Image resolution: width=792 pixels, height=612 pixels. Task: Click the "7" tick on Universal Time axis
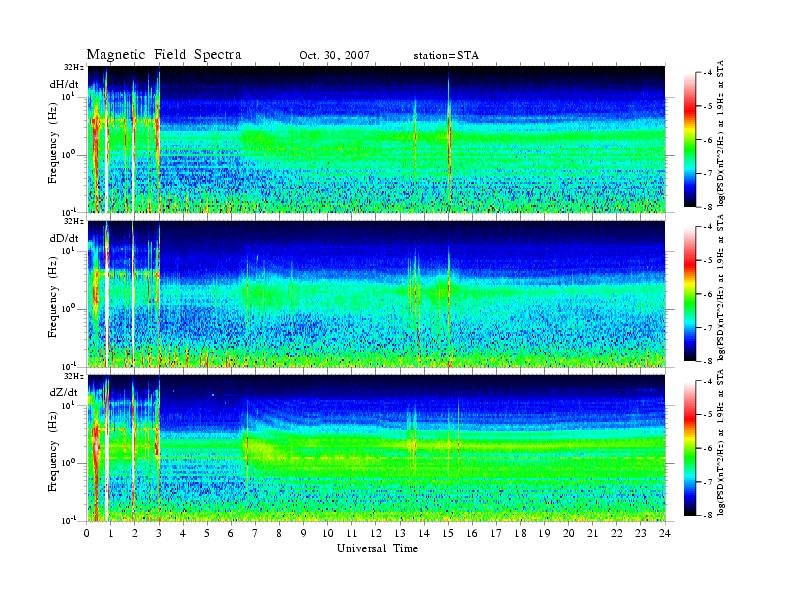[x=255, y=533]
